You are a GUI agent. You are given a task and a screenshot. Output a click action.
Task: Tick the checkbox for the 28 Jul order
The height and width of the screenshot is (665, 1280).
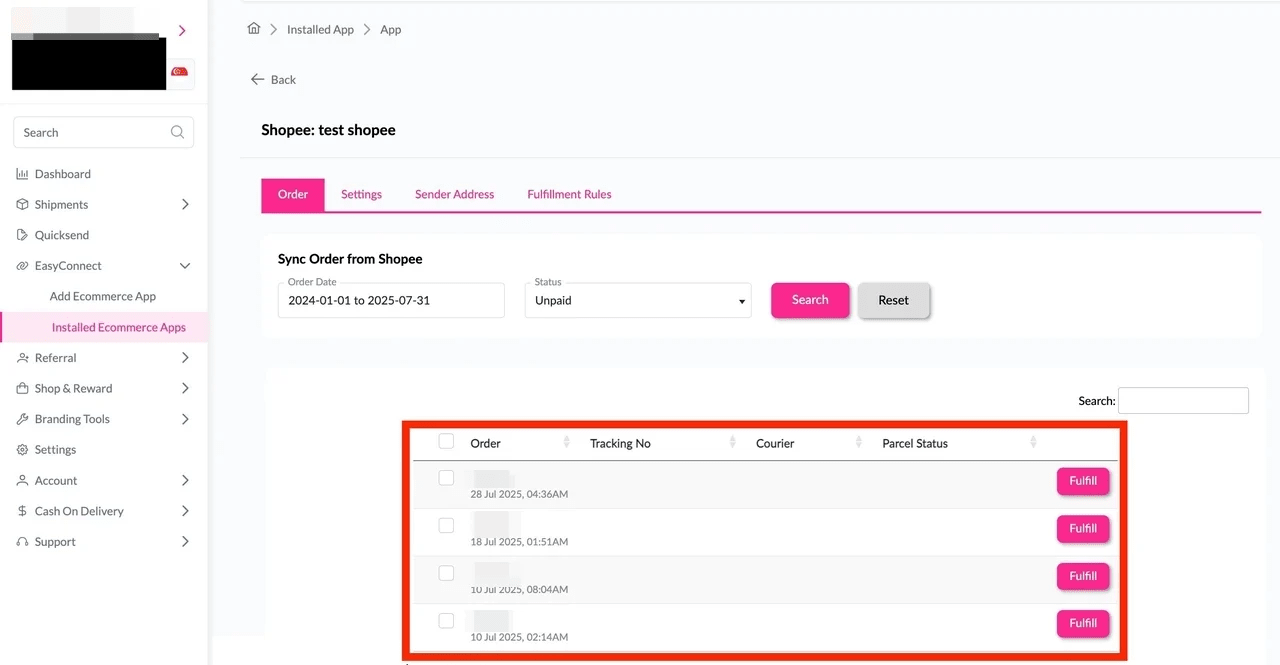click(x=446, y=477)
